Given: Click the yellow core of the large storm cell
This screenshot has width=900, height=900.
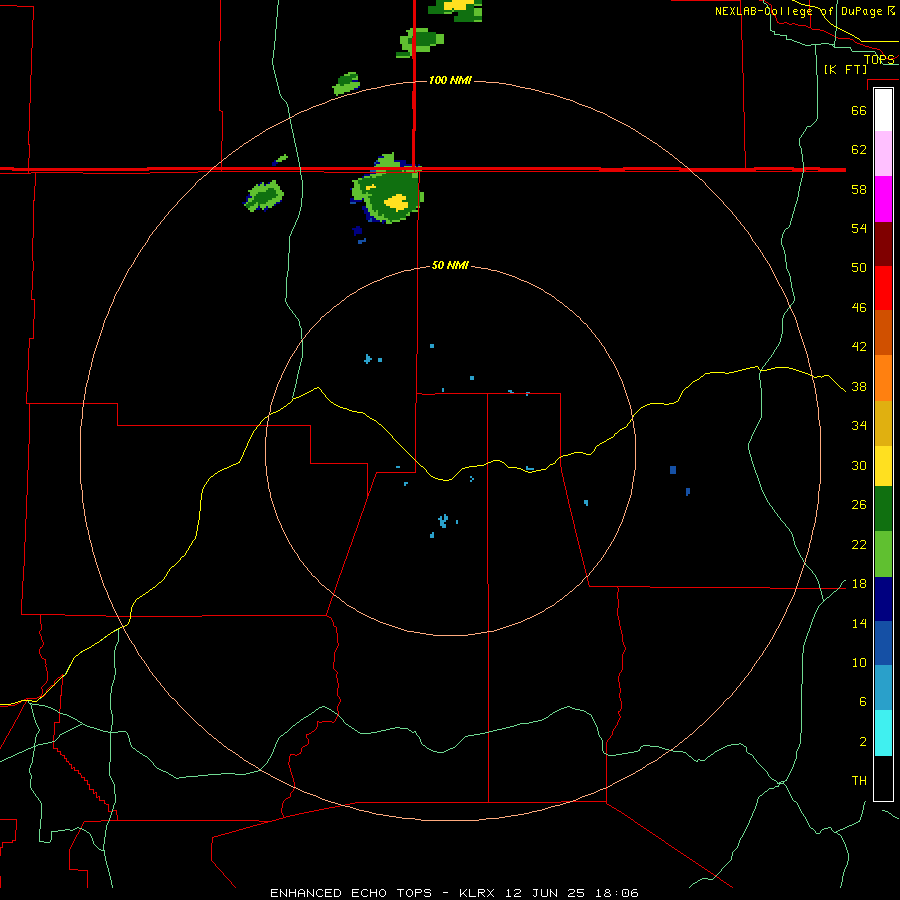Looking at the screenshot, I should (x=396, y=202).
